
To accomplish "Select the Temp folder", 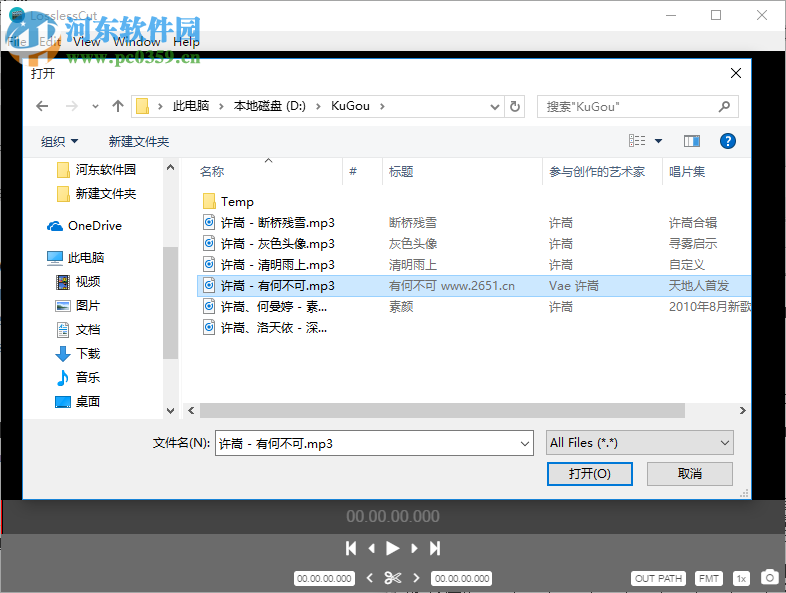I will tap(229, 202).
